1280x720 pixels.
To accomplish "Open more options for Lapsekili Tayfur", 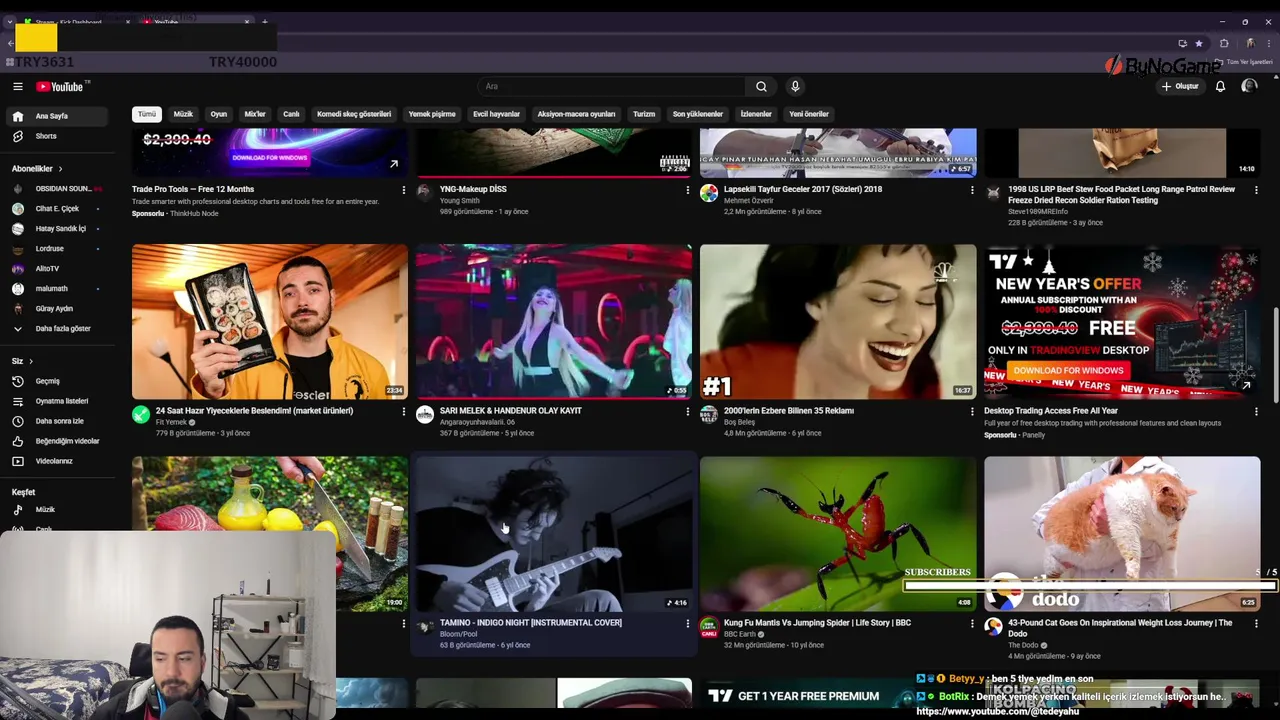I will [971, 190].
